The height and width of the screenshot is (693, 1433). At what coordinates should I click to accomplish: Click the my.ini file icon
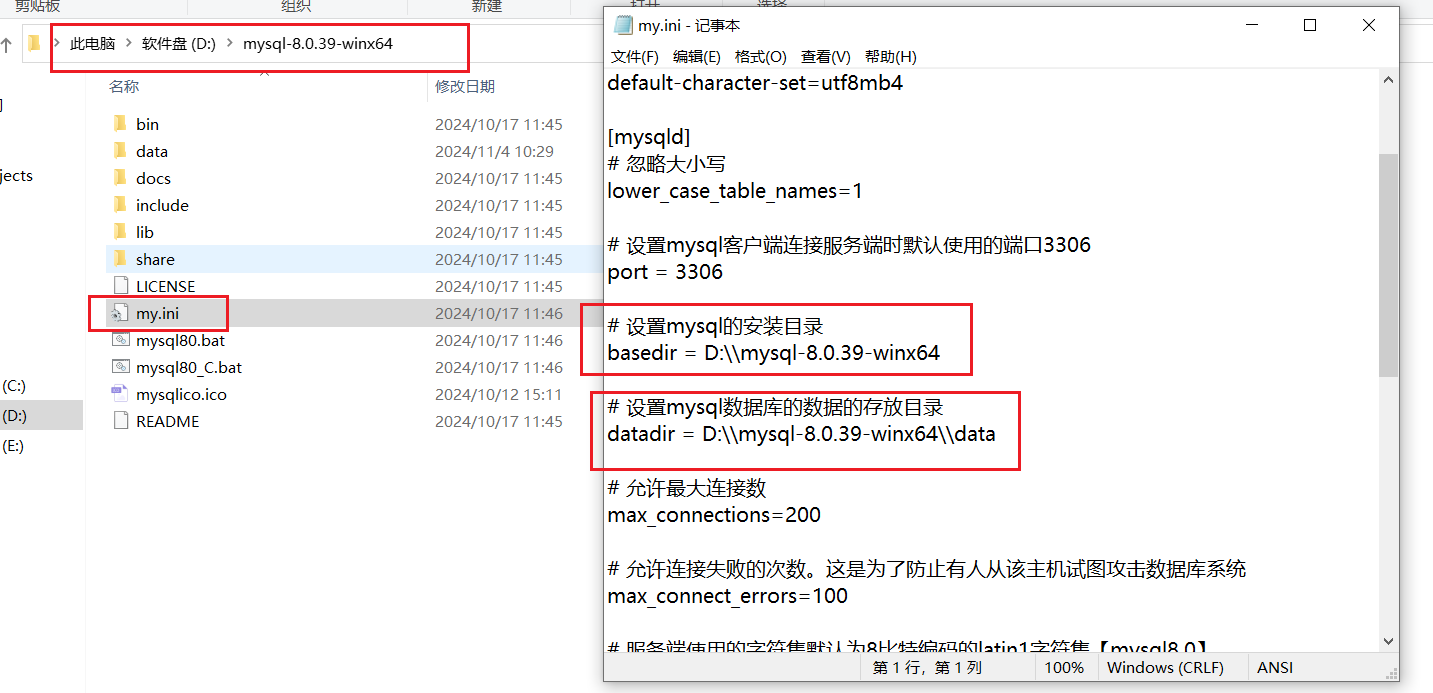click(120, 313)
